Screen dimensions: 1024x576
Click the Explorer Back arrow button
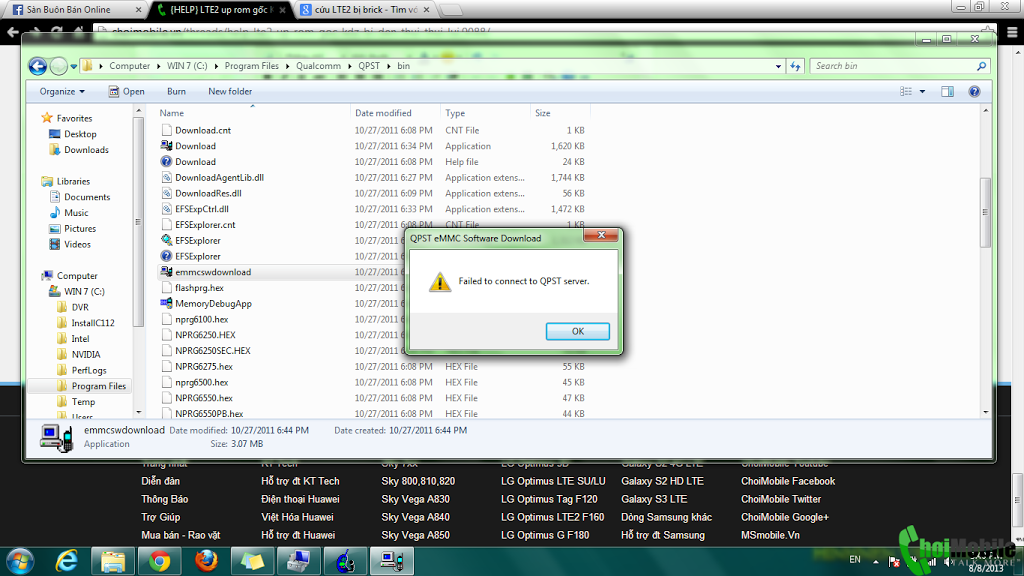38,67
